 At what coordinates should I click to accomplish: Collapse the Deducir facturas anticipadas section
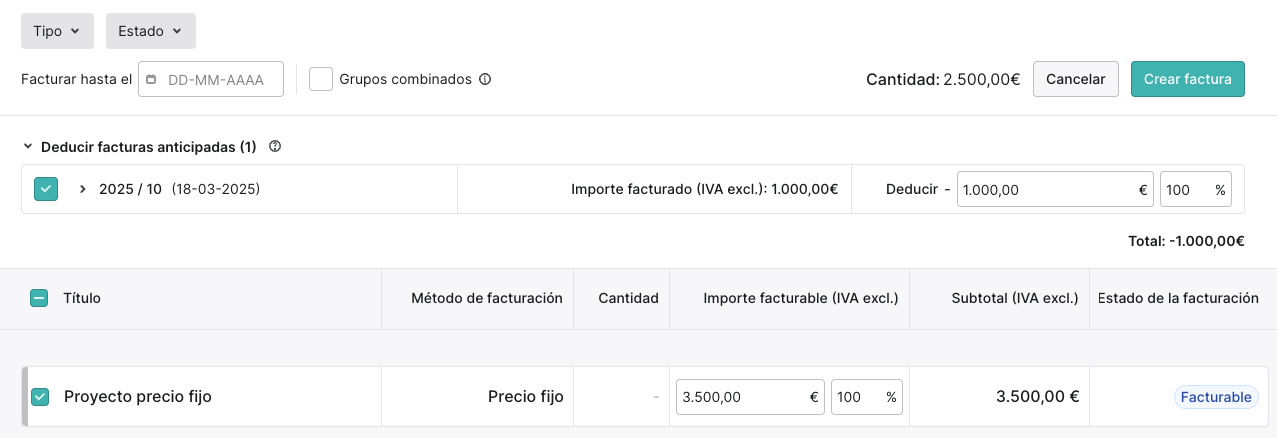(x=28, y=147)
